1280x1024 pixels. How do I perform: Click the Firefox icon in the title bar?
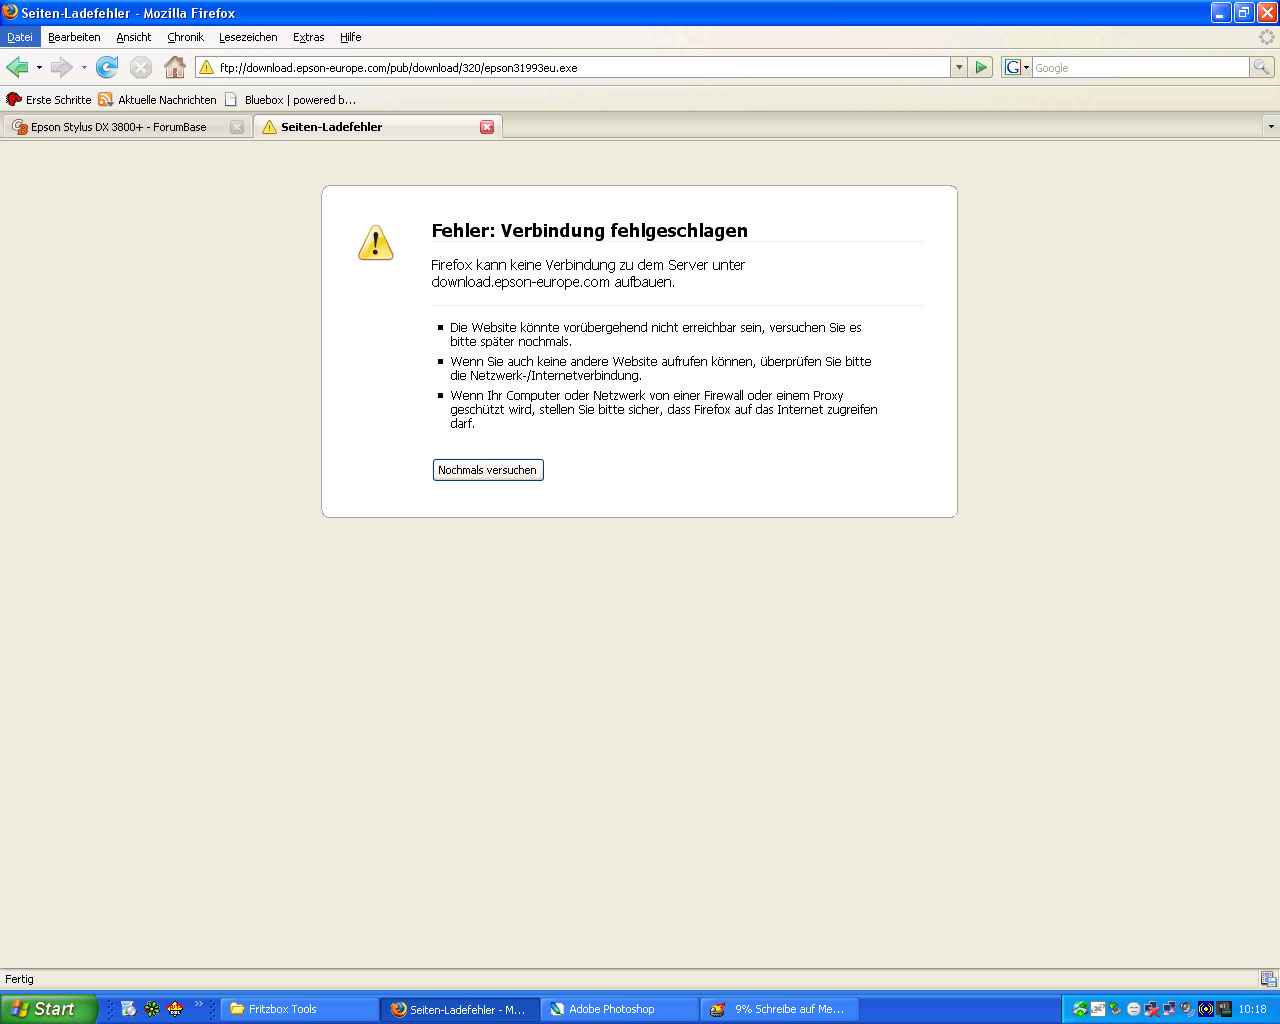10,12
